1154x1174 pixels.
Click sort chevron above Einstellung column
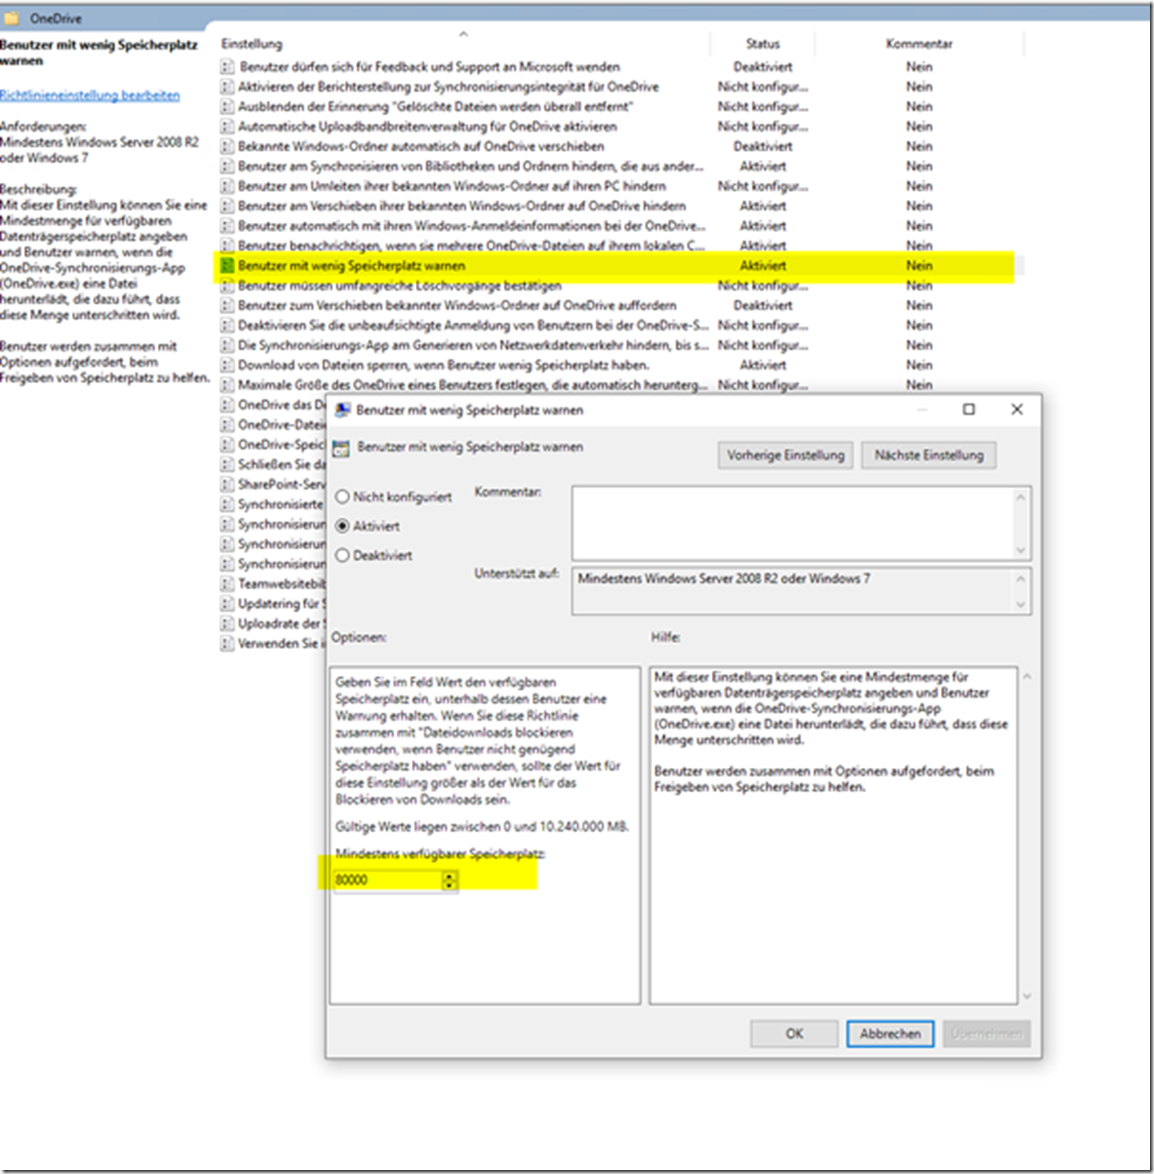click(x=464, y=34)
